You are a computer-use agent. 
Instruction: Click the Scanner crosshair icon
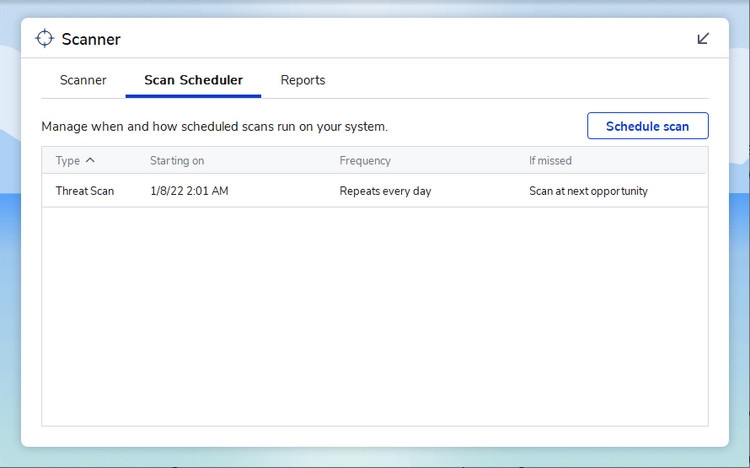tap(44, 39)
